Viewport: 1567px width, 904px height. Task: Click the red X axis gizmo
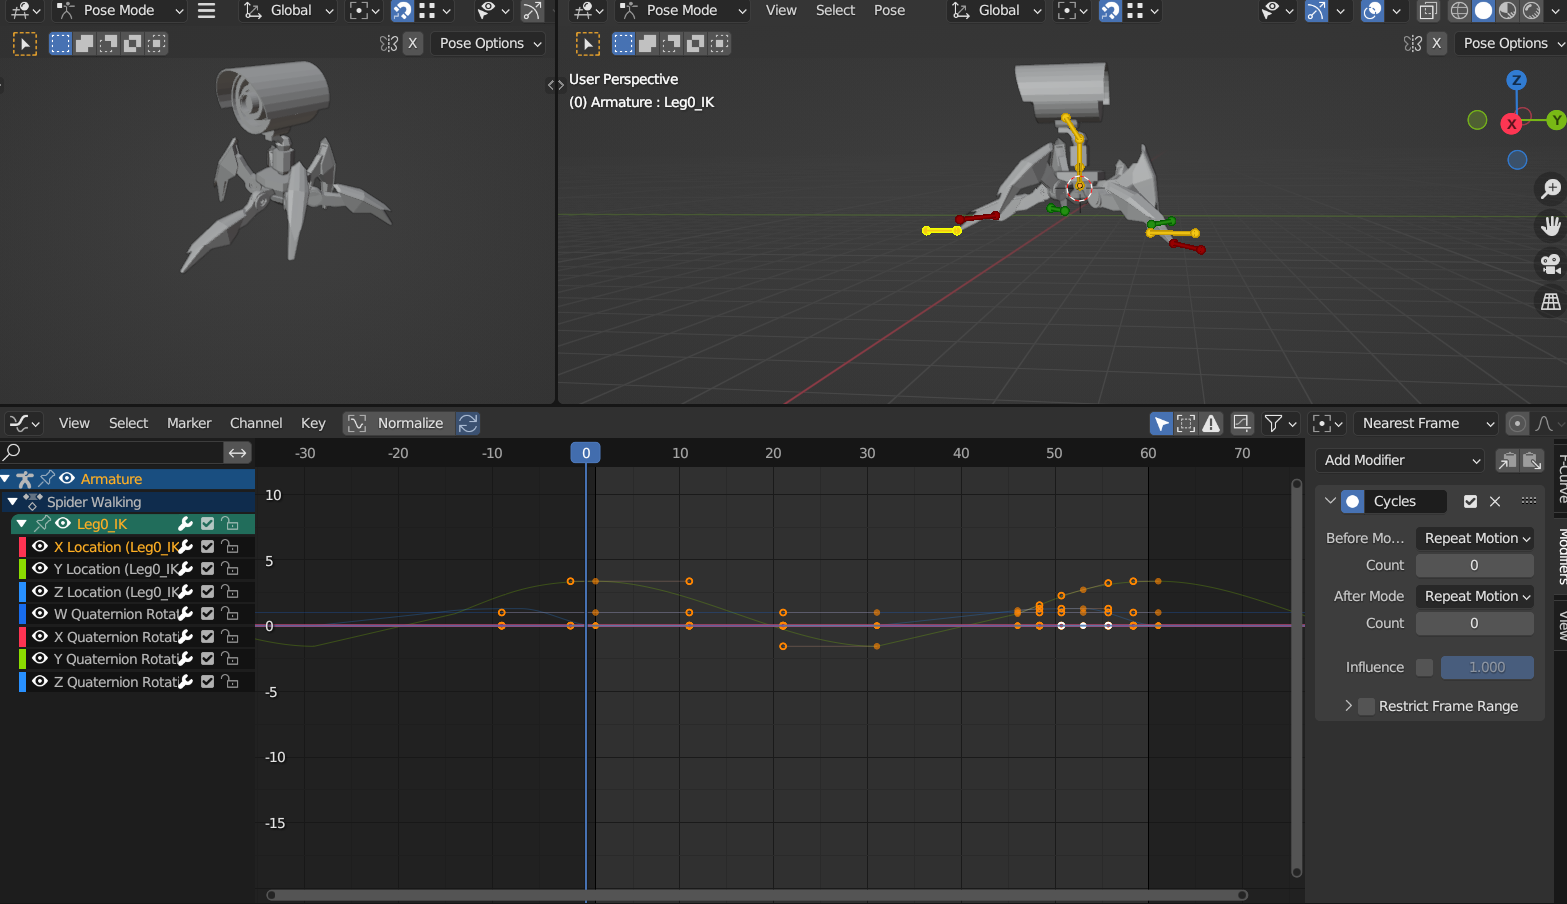(x=1511, y=124)
